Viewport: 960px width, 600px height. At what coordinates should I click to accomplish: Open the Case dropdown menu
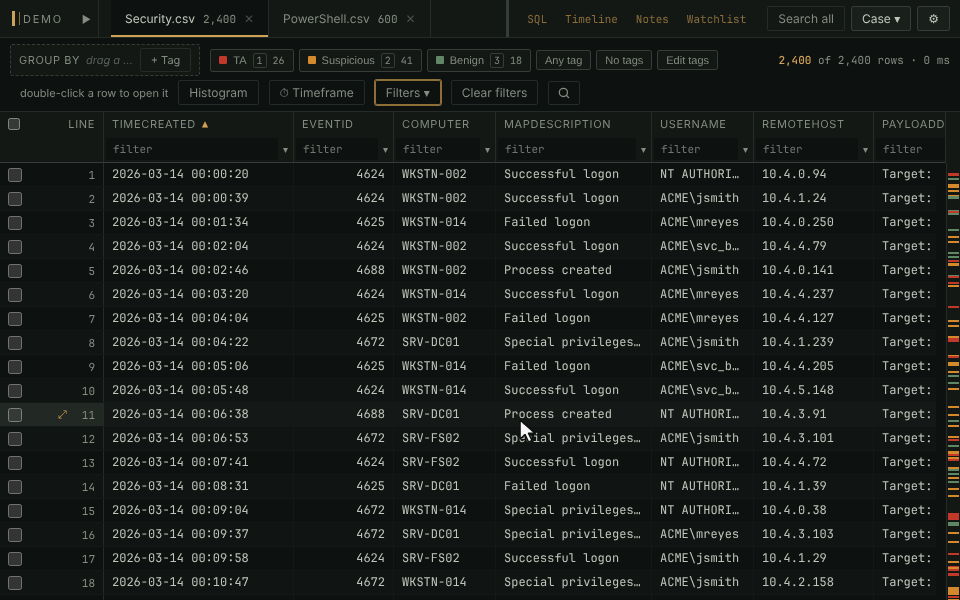(x=880, y=19)
